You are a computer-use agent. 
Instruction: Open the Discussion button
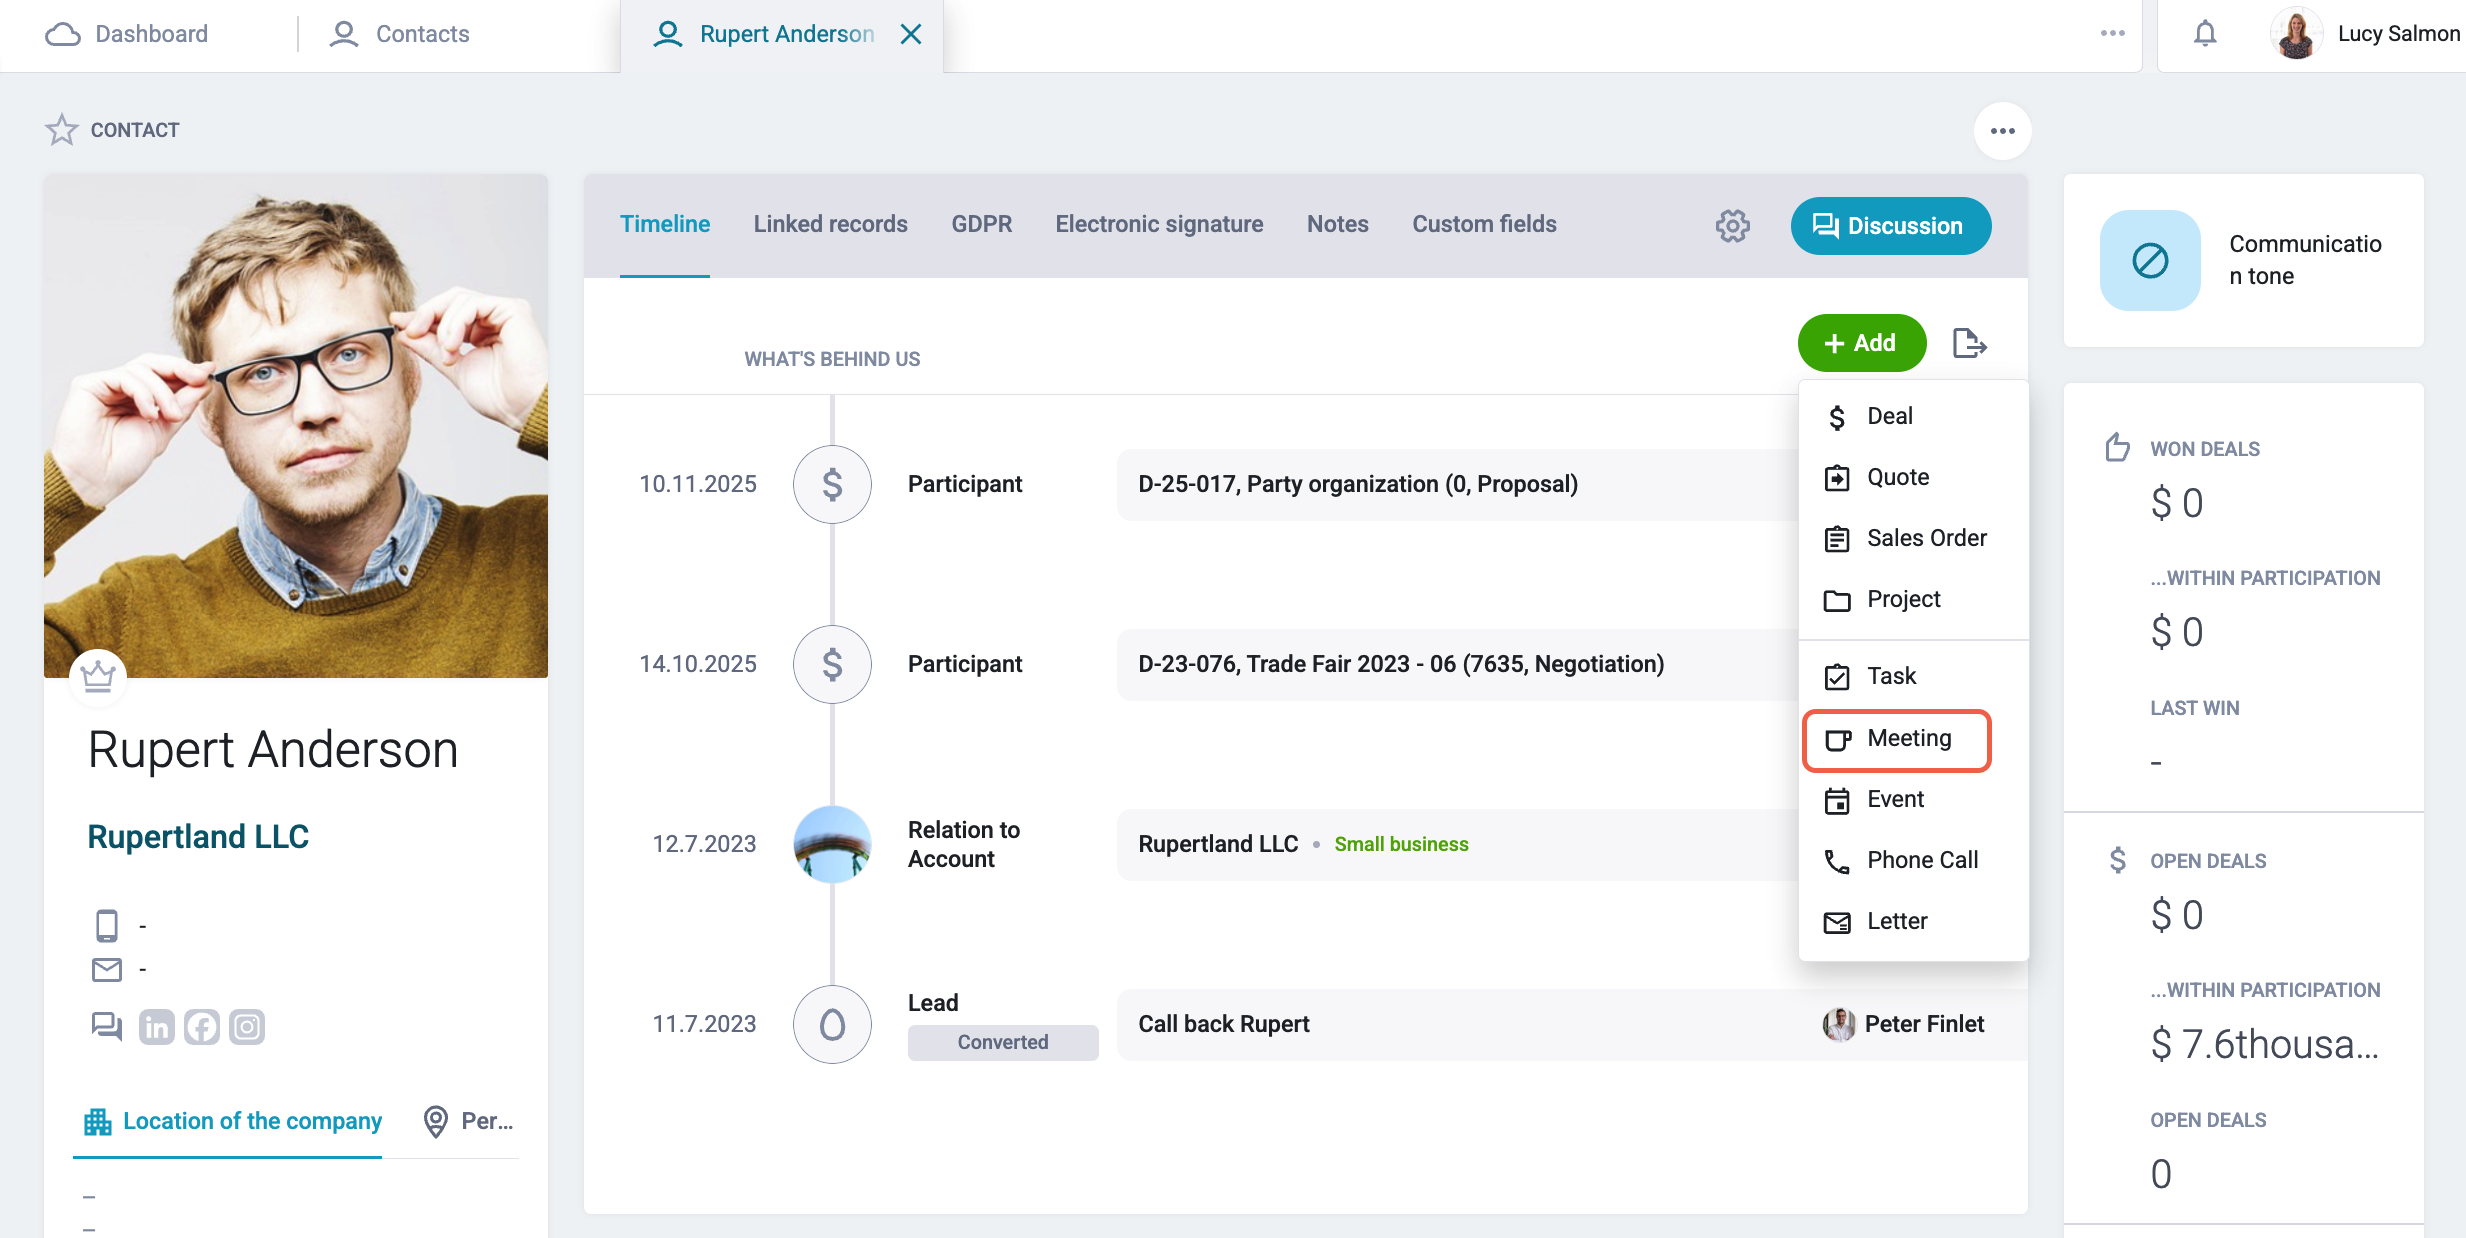click(1890, 226)
